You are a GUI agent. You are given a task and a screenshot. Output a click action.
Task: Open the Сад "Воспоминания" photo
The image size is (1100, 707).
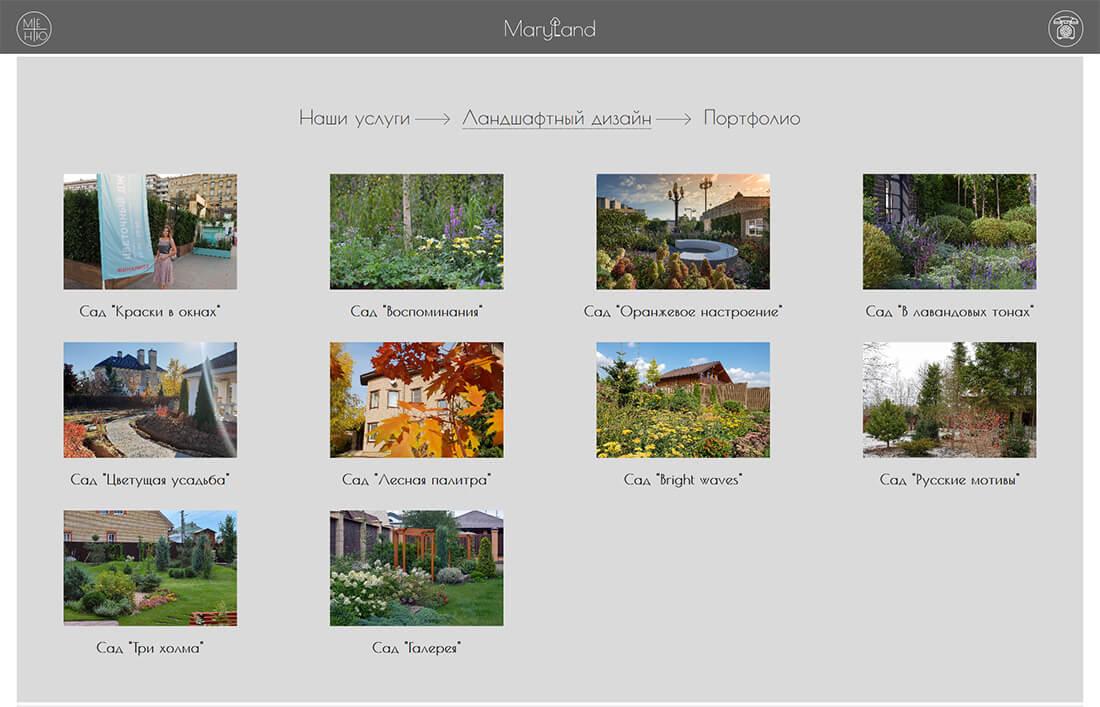416,232
